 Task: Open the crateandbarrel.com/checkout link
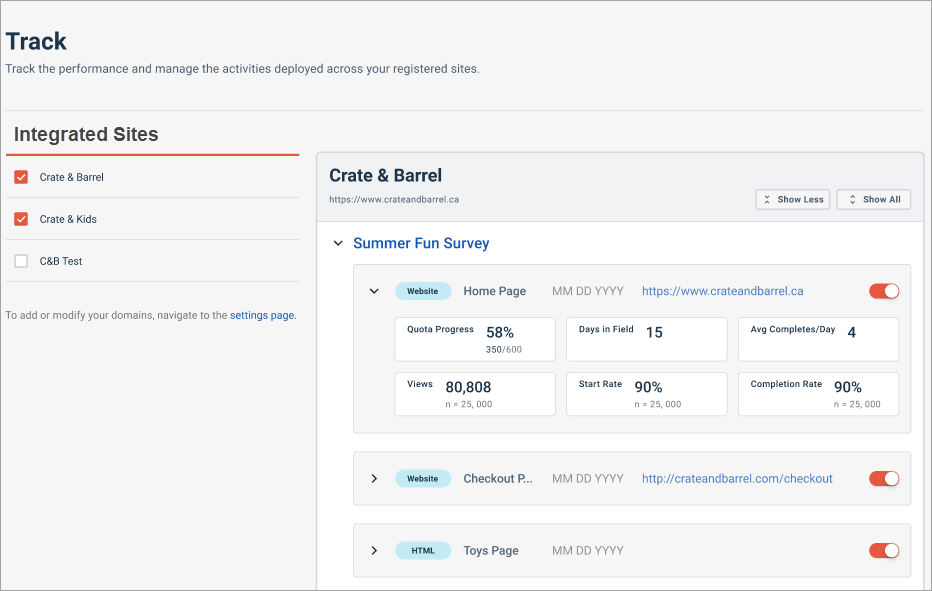tap(737, 479)
